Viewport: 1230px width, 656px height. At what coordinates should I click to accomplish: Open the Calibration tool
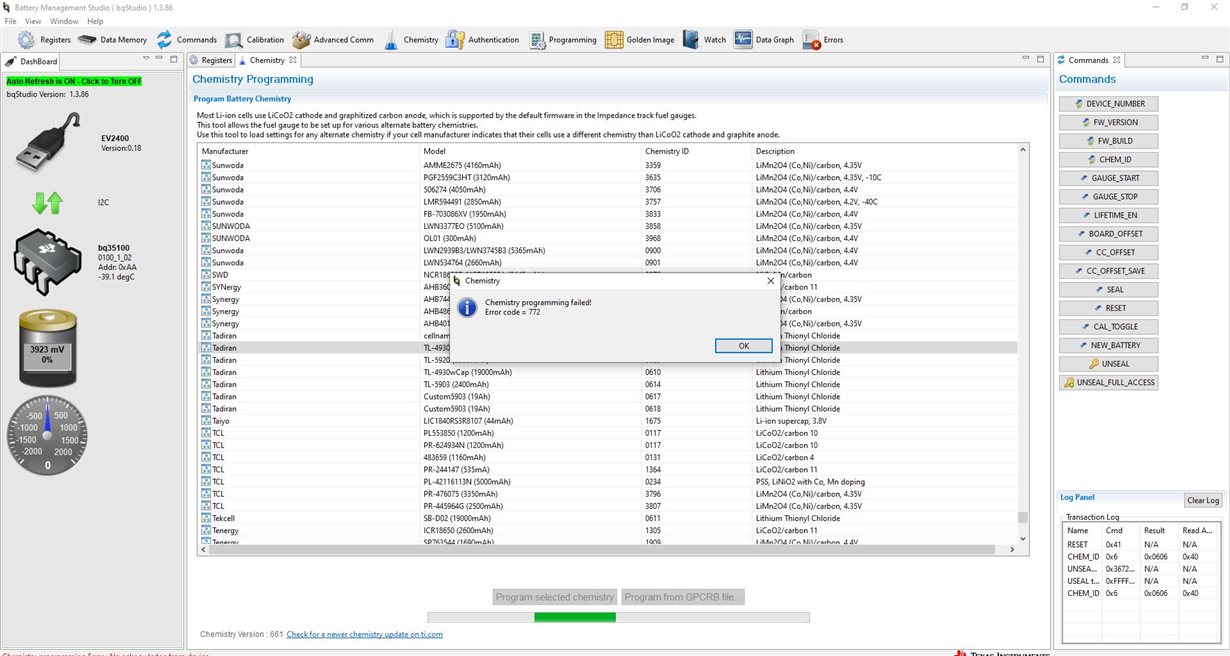pos(255,40)
